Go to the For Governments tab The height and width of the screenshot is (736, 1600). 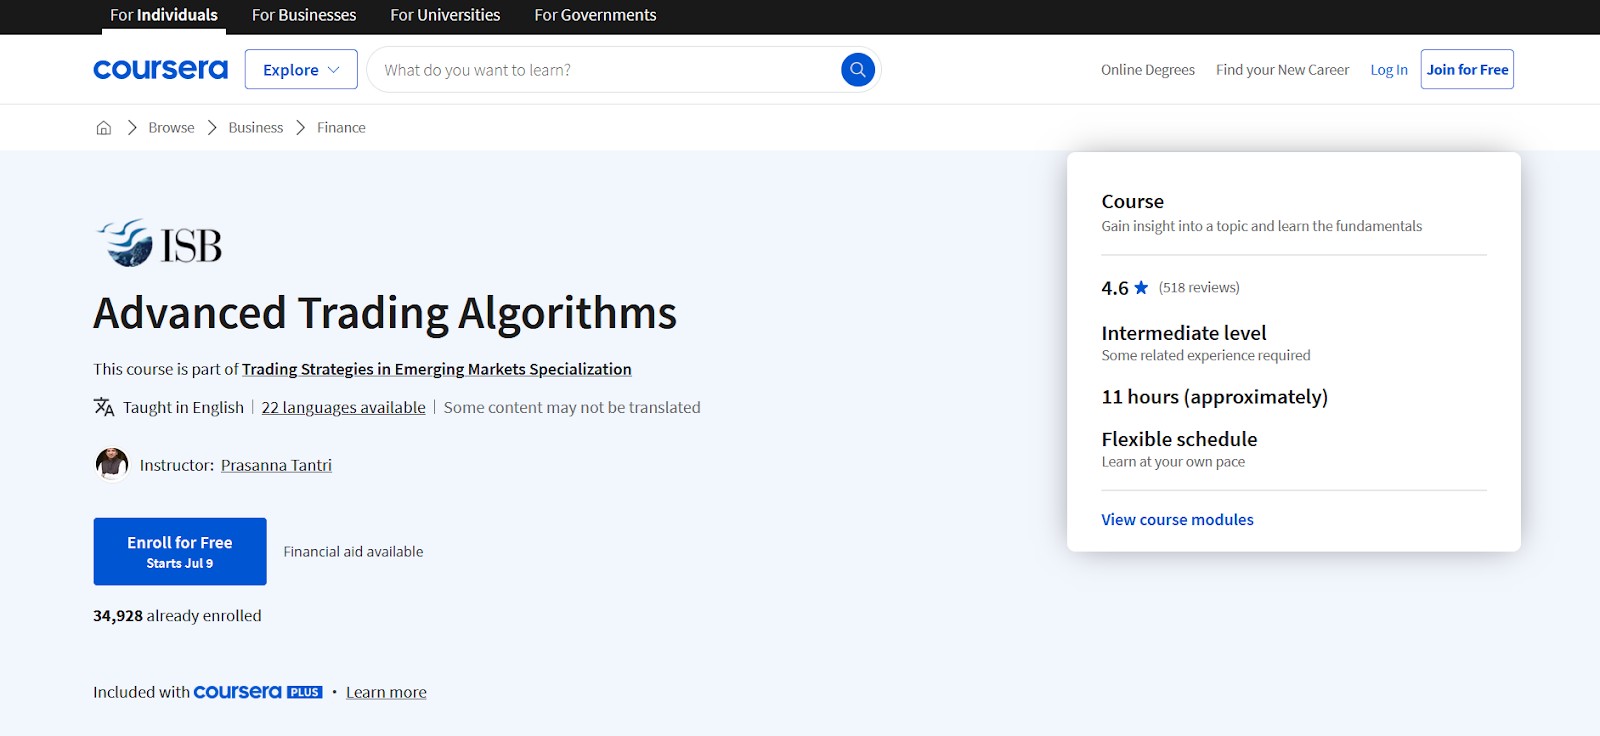click(595, 15)
